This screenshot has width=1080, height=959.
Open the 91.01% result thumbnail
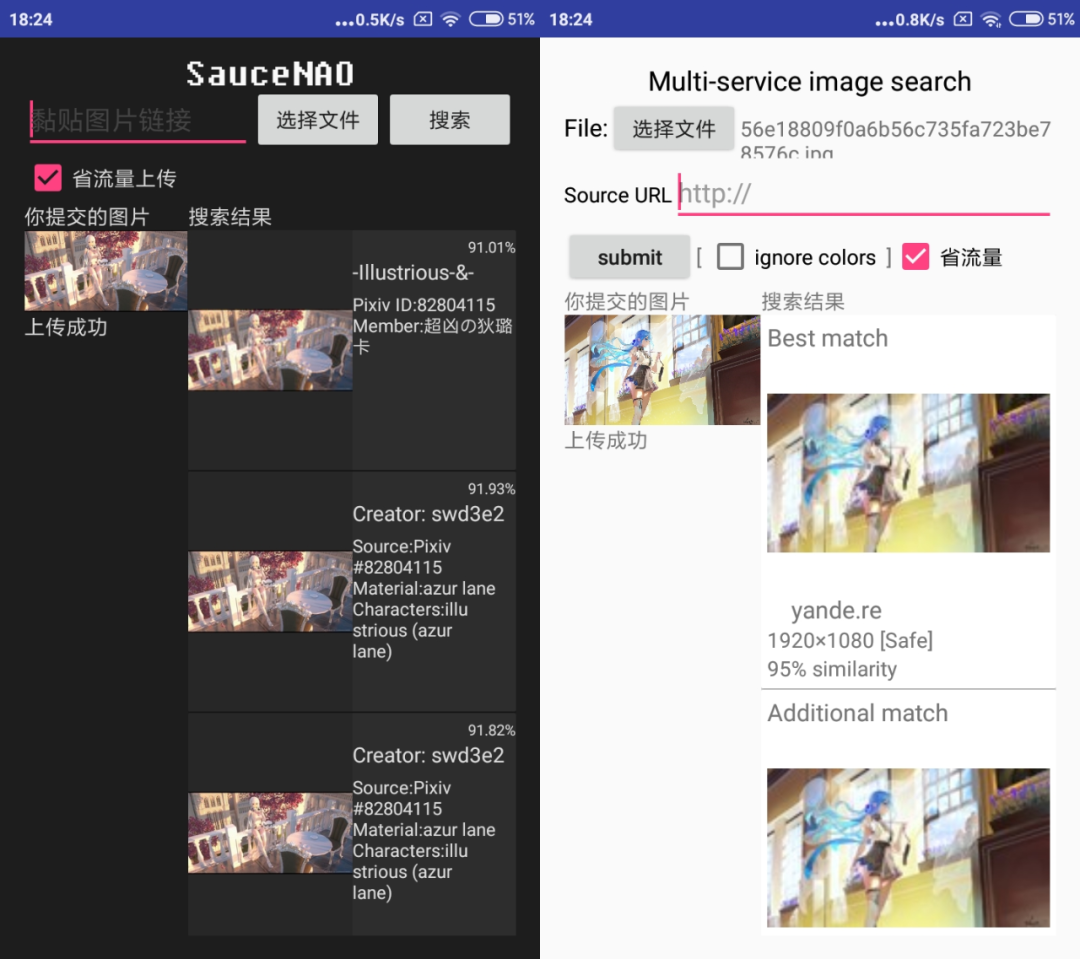[x=270, y=350]
